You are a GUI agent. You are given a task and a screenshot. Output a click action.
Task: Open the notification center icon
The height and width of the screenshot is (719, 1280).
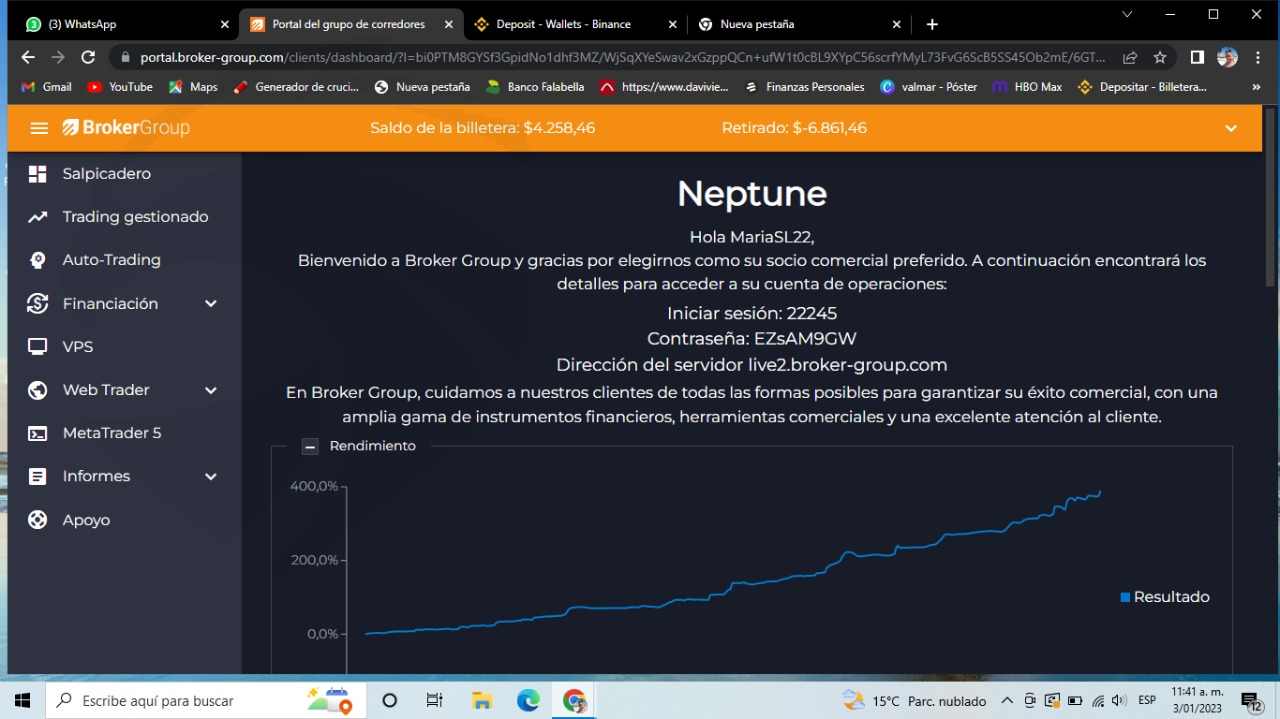[1251, 700]
